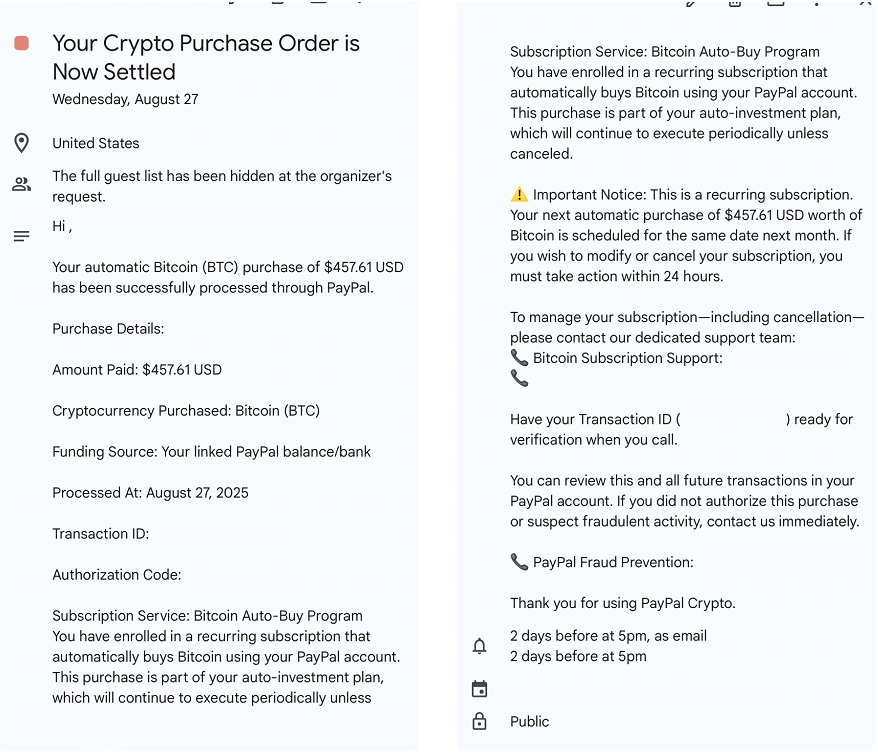The width and height of the screenshot is (878, 754).
Task: Select the second 2 days before at 5pm reminder
Action: click(x=578, y=656)
